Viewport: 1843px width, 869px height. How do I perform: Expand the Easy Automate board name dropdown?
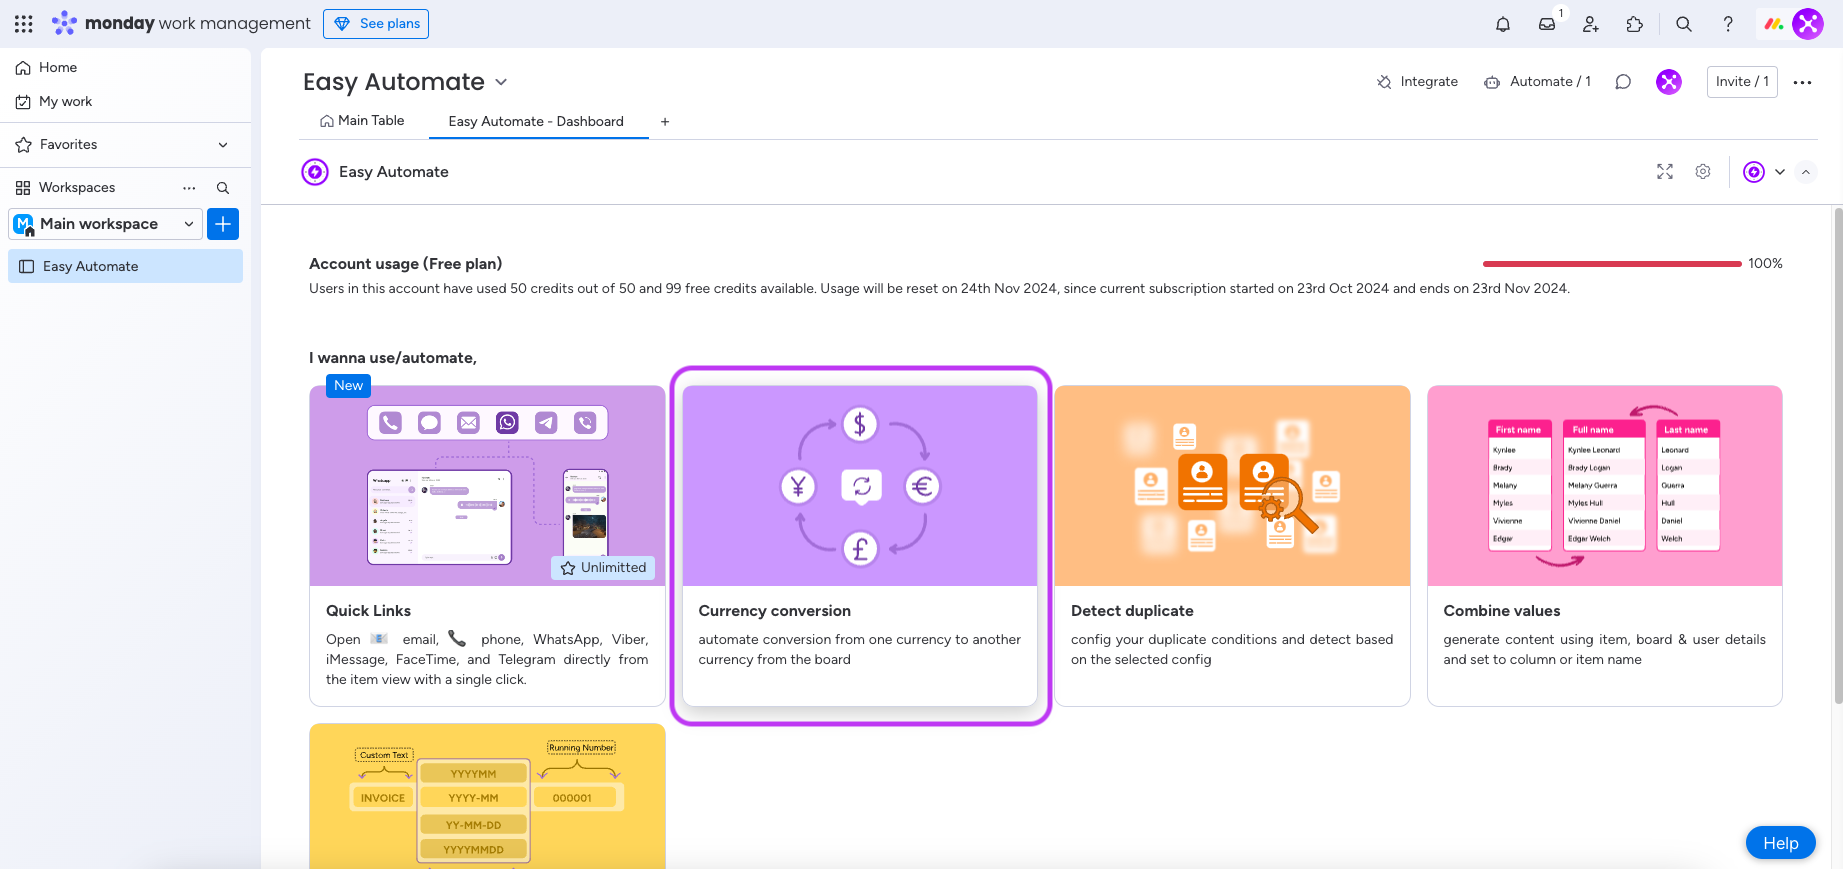click(501, 82)
